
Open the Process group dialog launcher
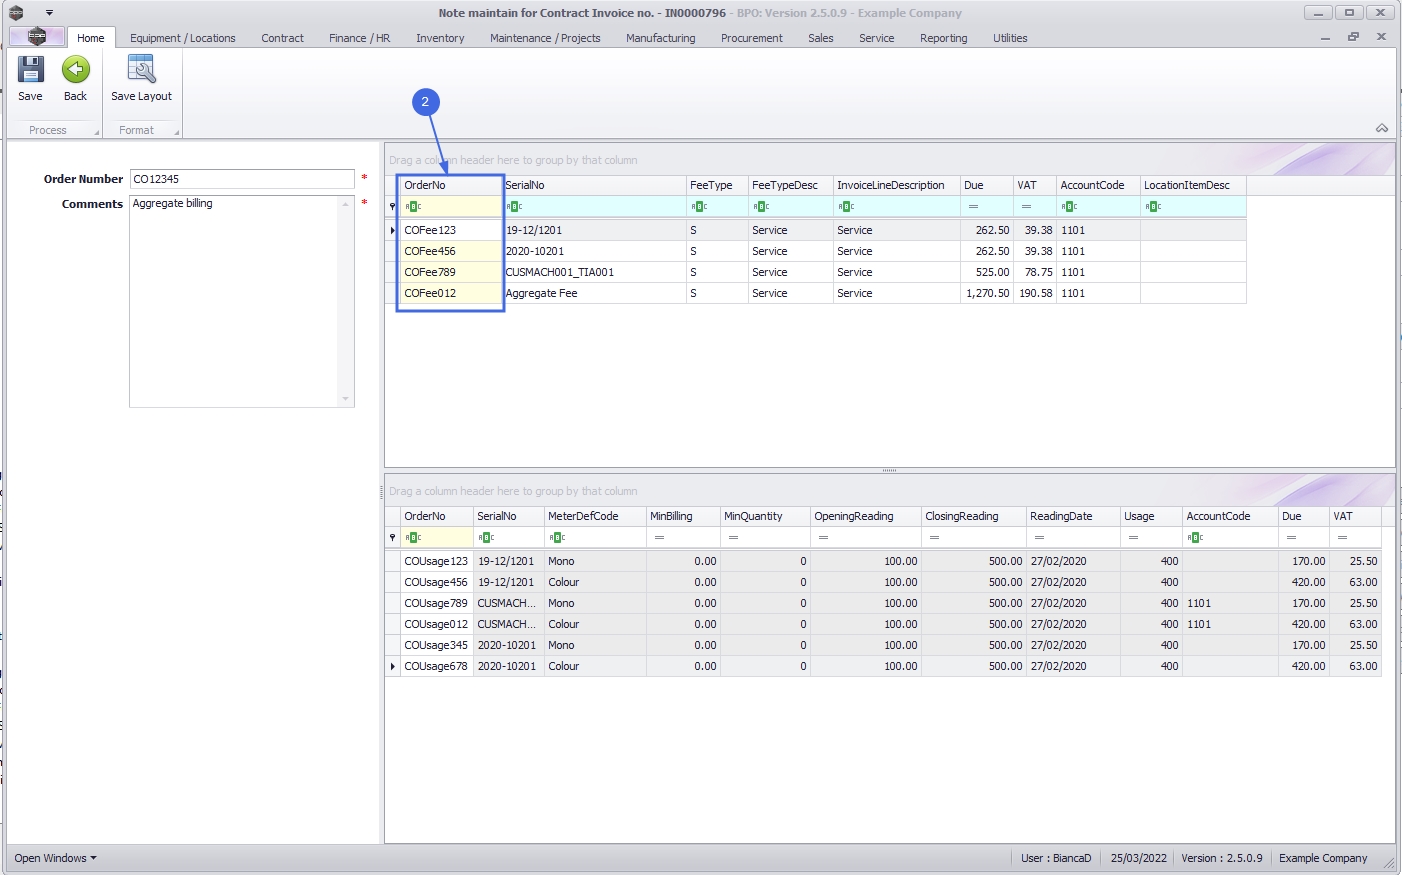pos(97,132)
